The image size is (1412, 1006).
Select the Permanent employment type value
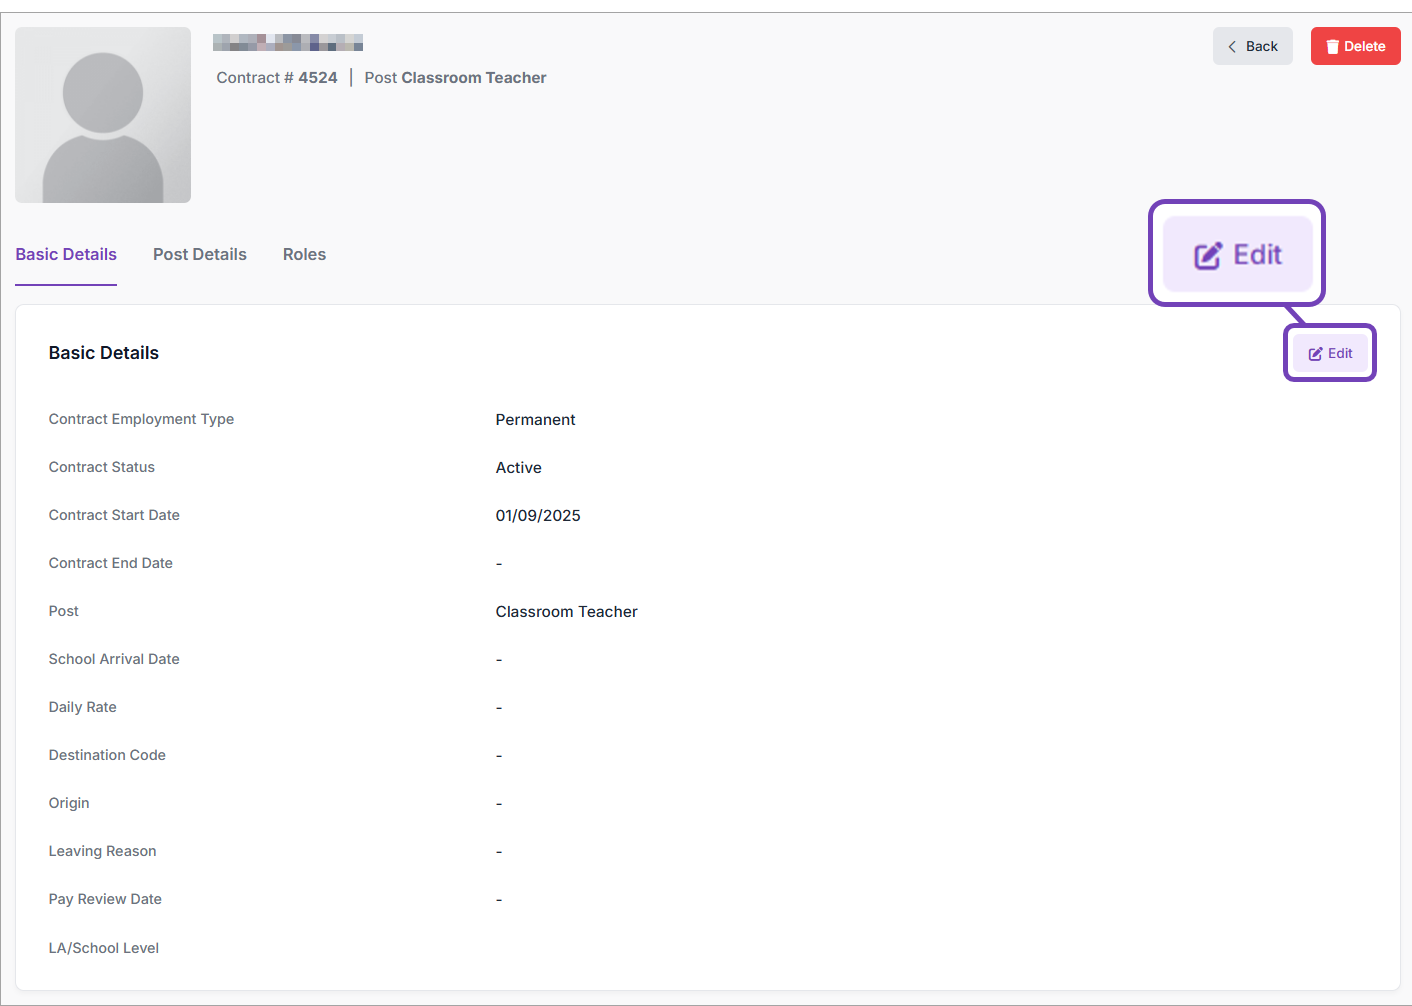(535, 420)
